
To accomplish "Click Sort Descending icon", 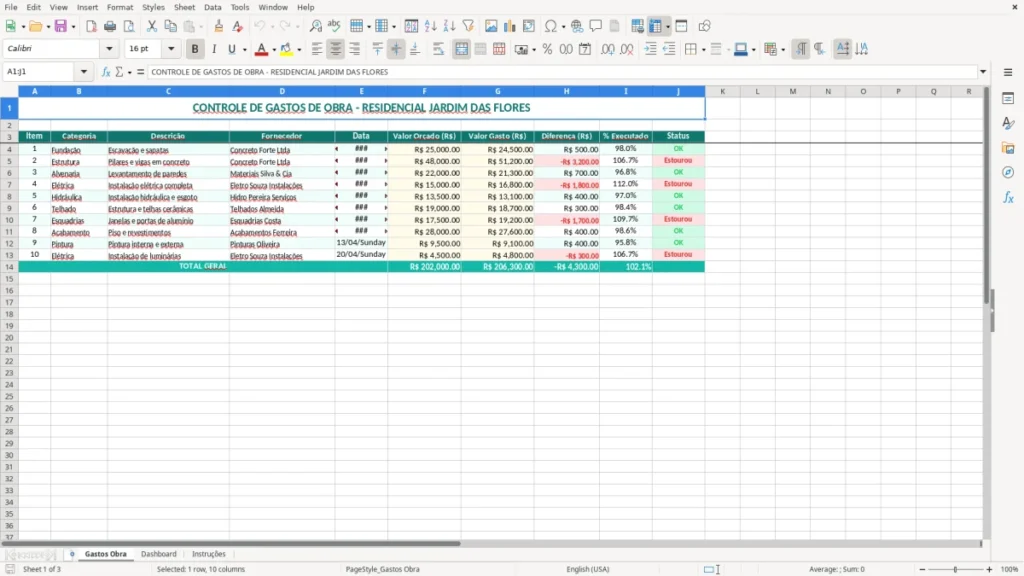I will 449,26.
